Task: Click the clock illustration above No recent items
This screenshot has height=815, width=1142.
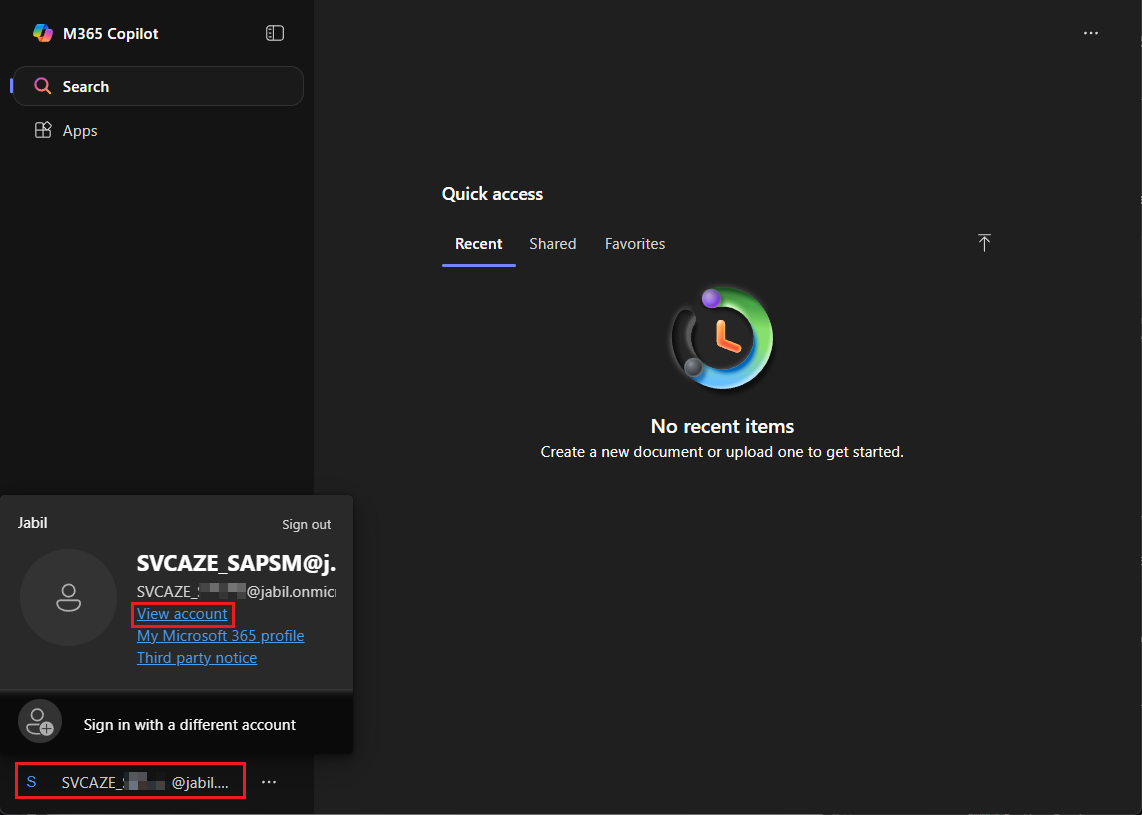Action: [x=721, y=339]
